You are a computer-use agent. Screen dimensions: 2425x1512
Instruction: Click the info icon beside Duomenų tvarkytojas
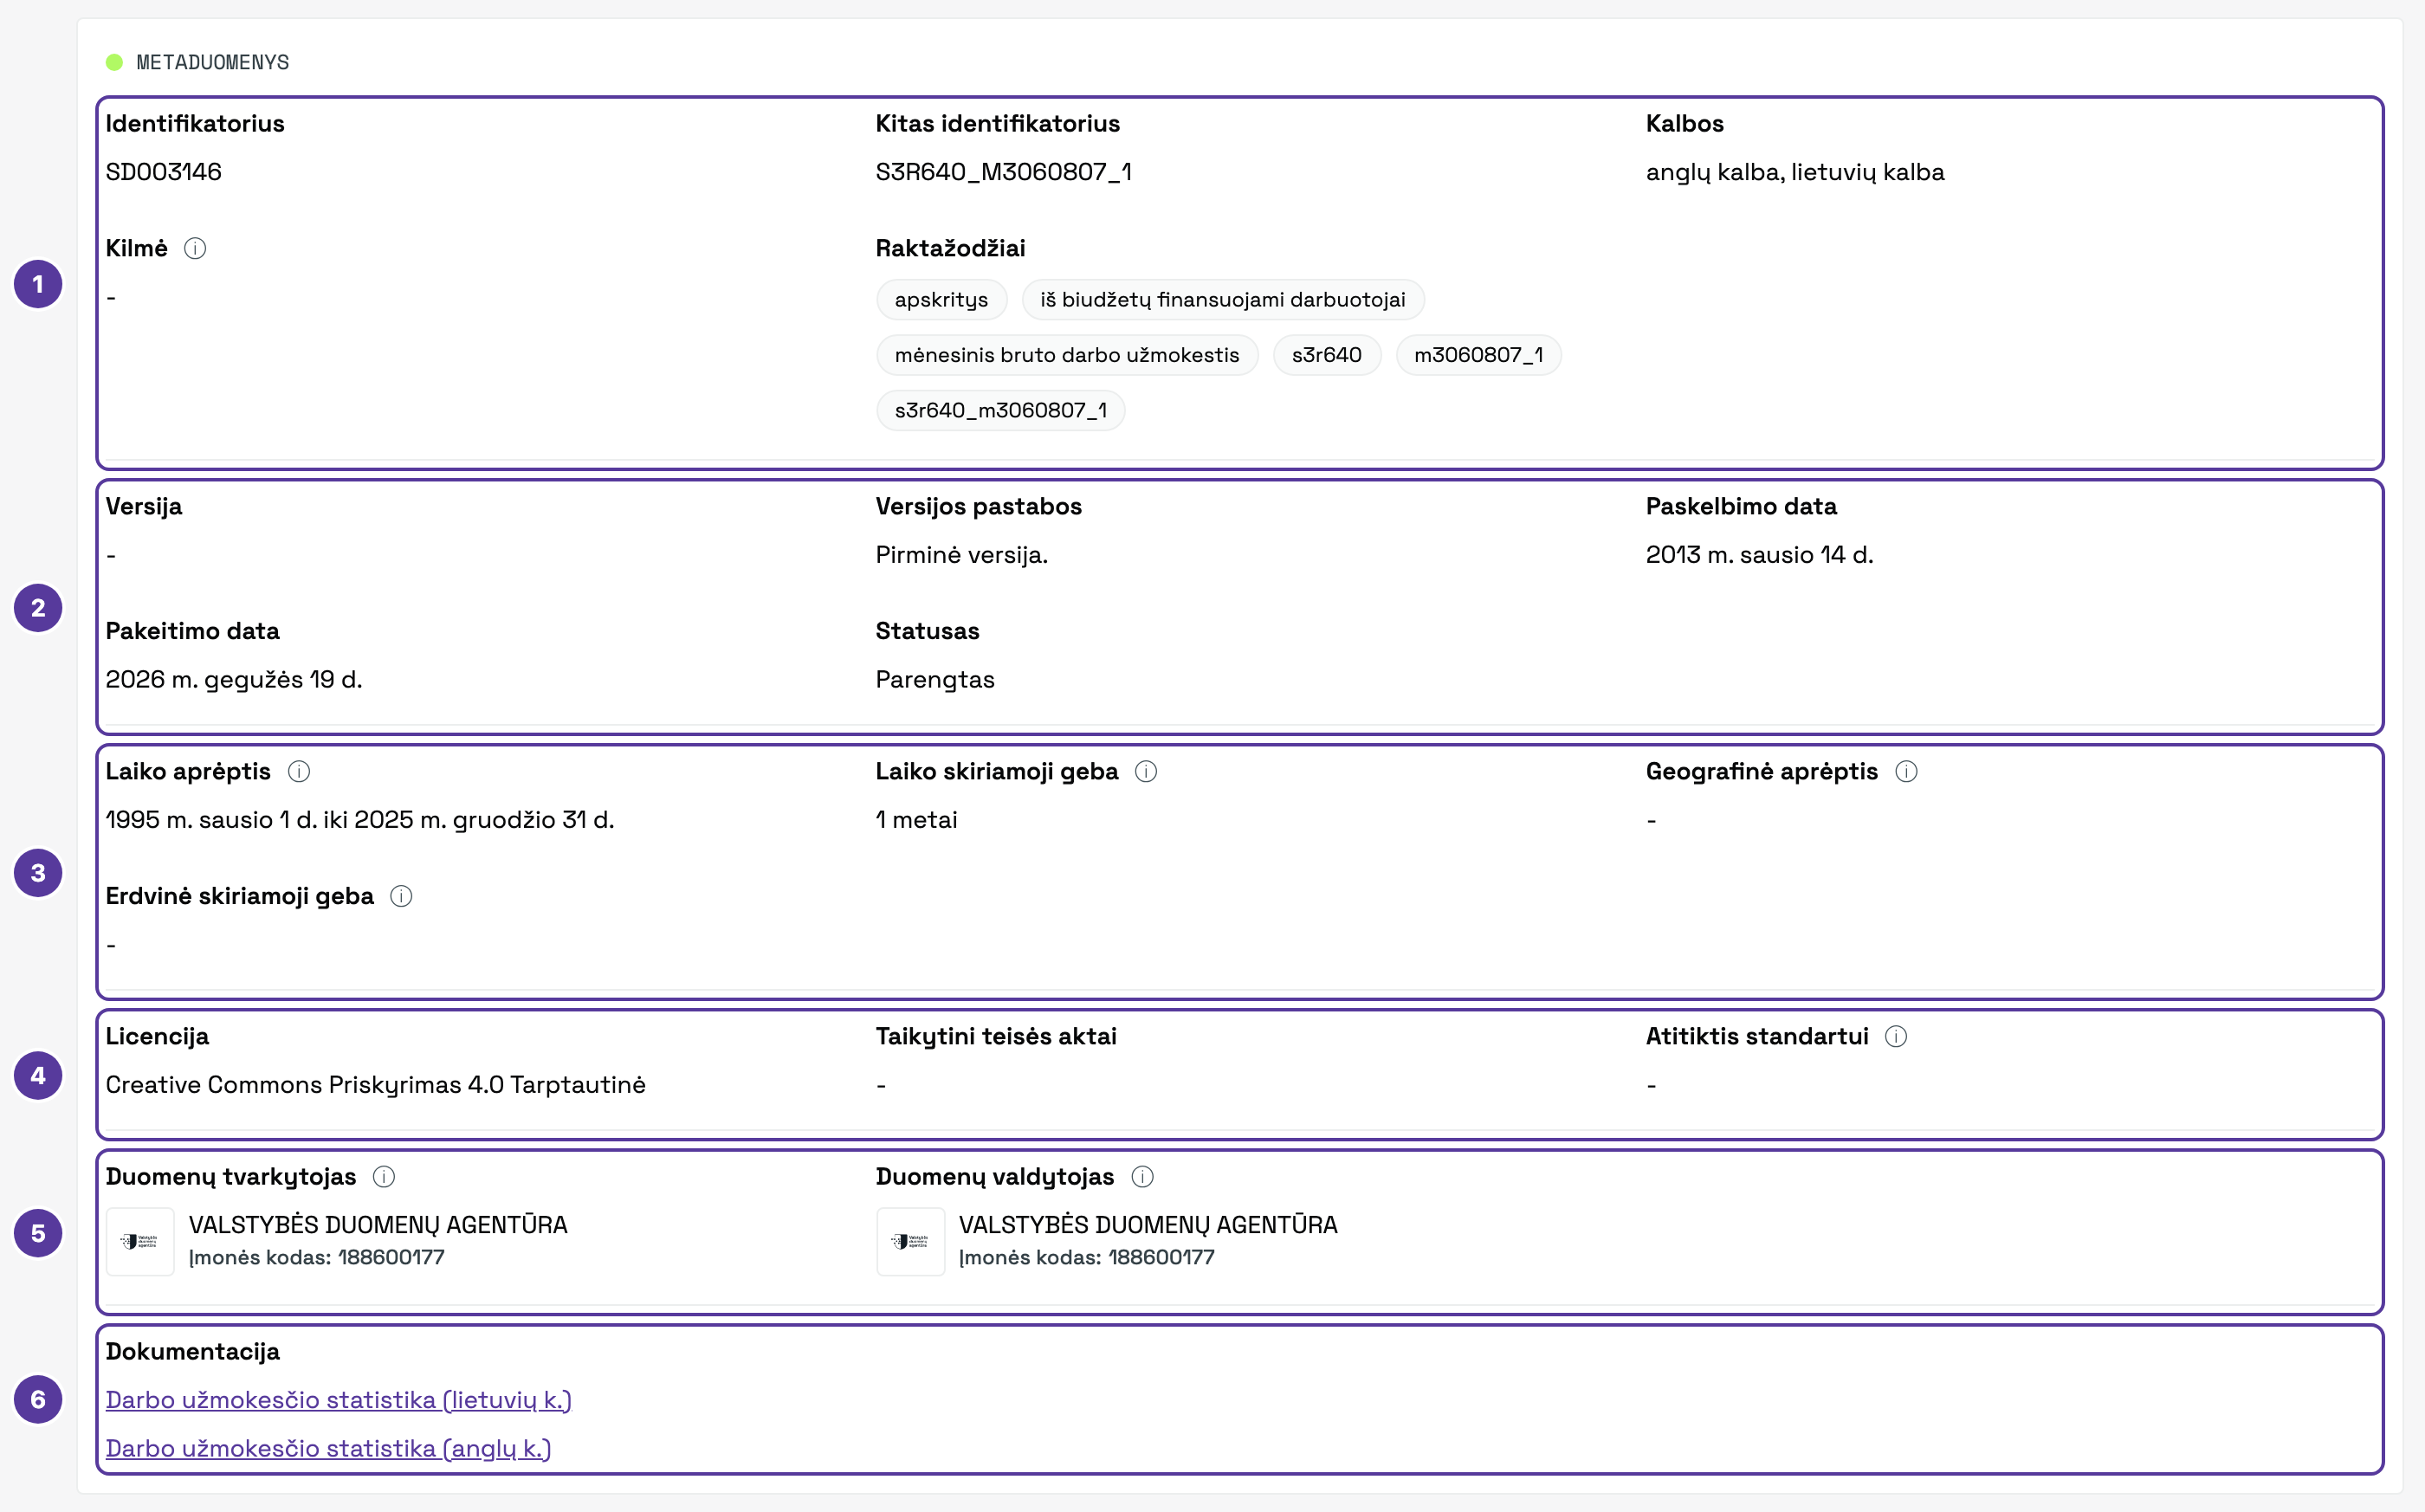[384, 1176]
